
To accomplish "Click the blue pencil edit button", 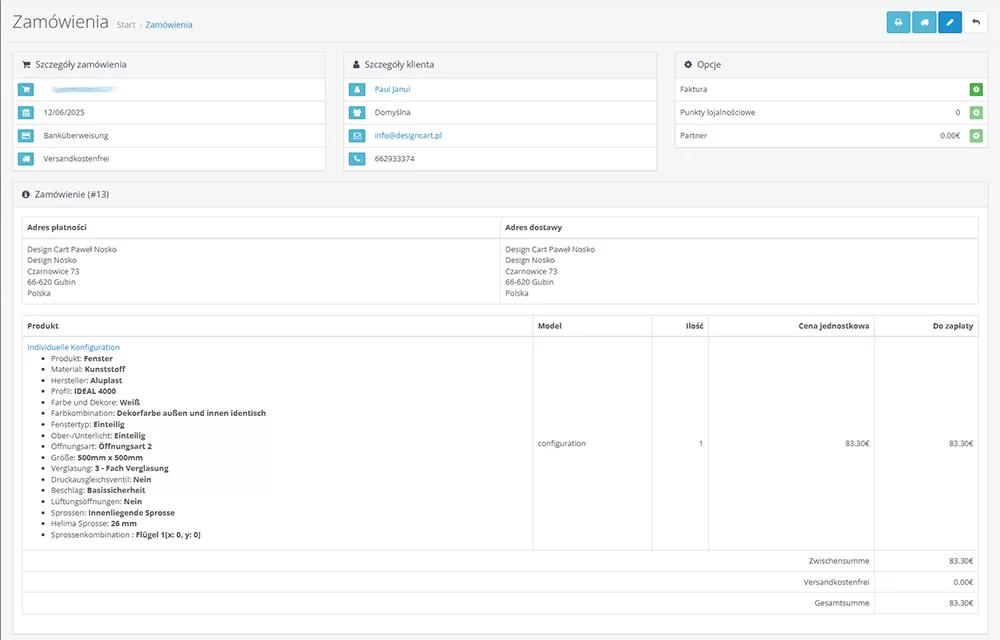I will point(950,22).
